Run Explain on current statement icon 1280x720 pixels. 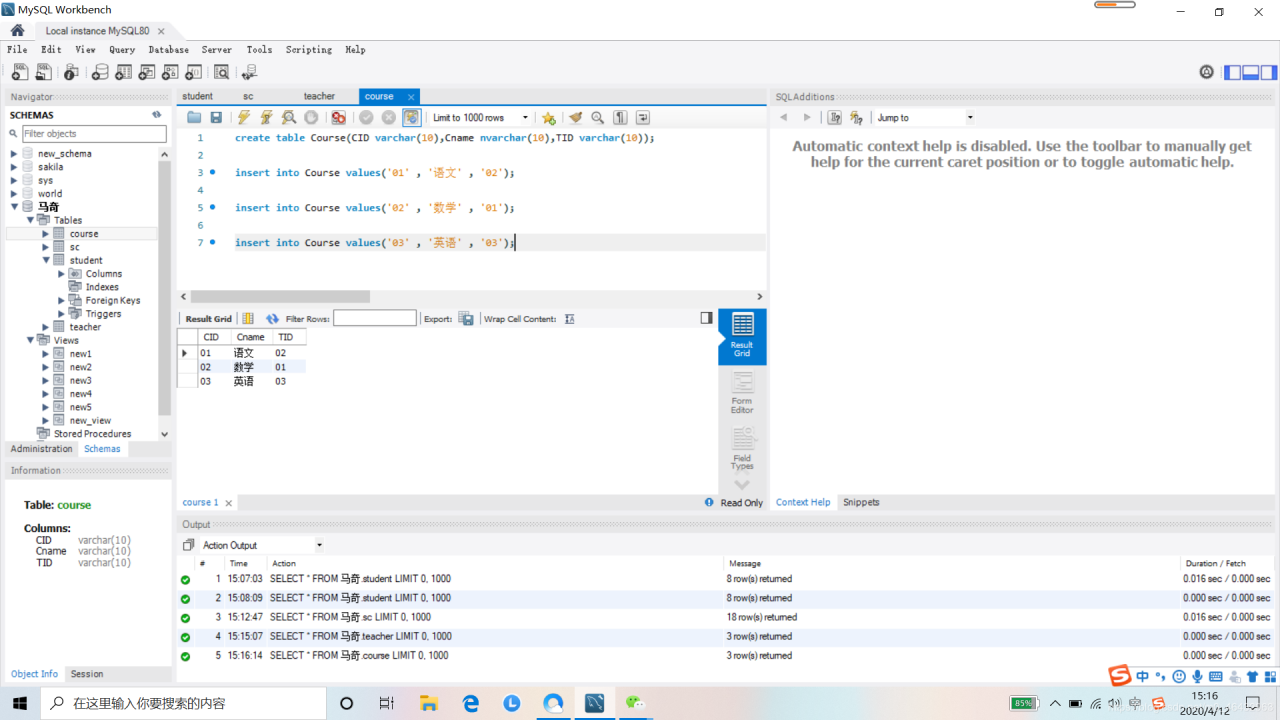tap(289, 118)
